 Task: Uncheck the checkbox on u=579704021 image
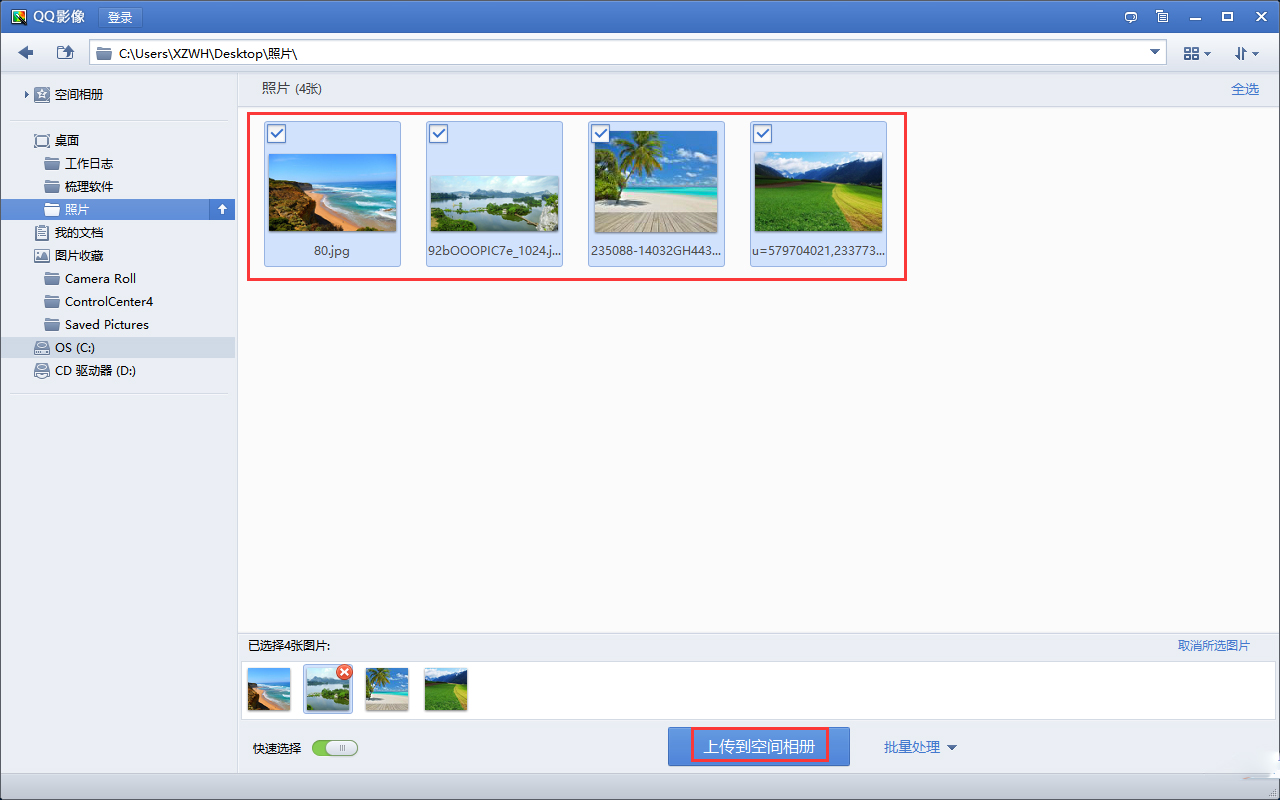pos(762,133)
